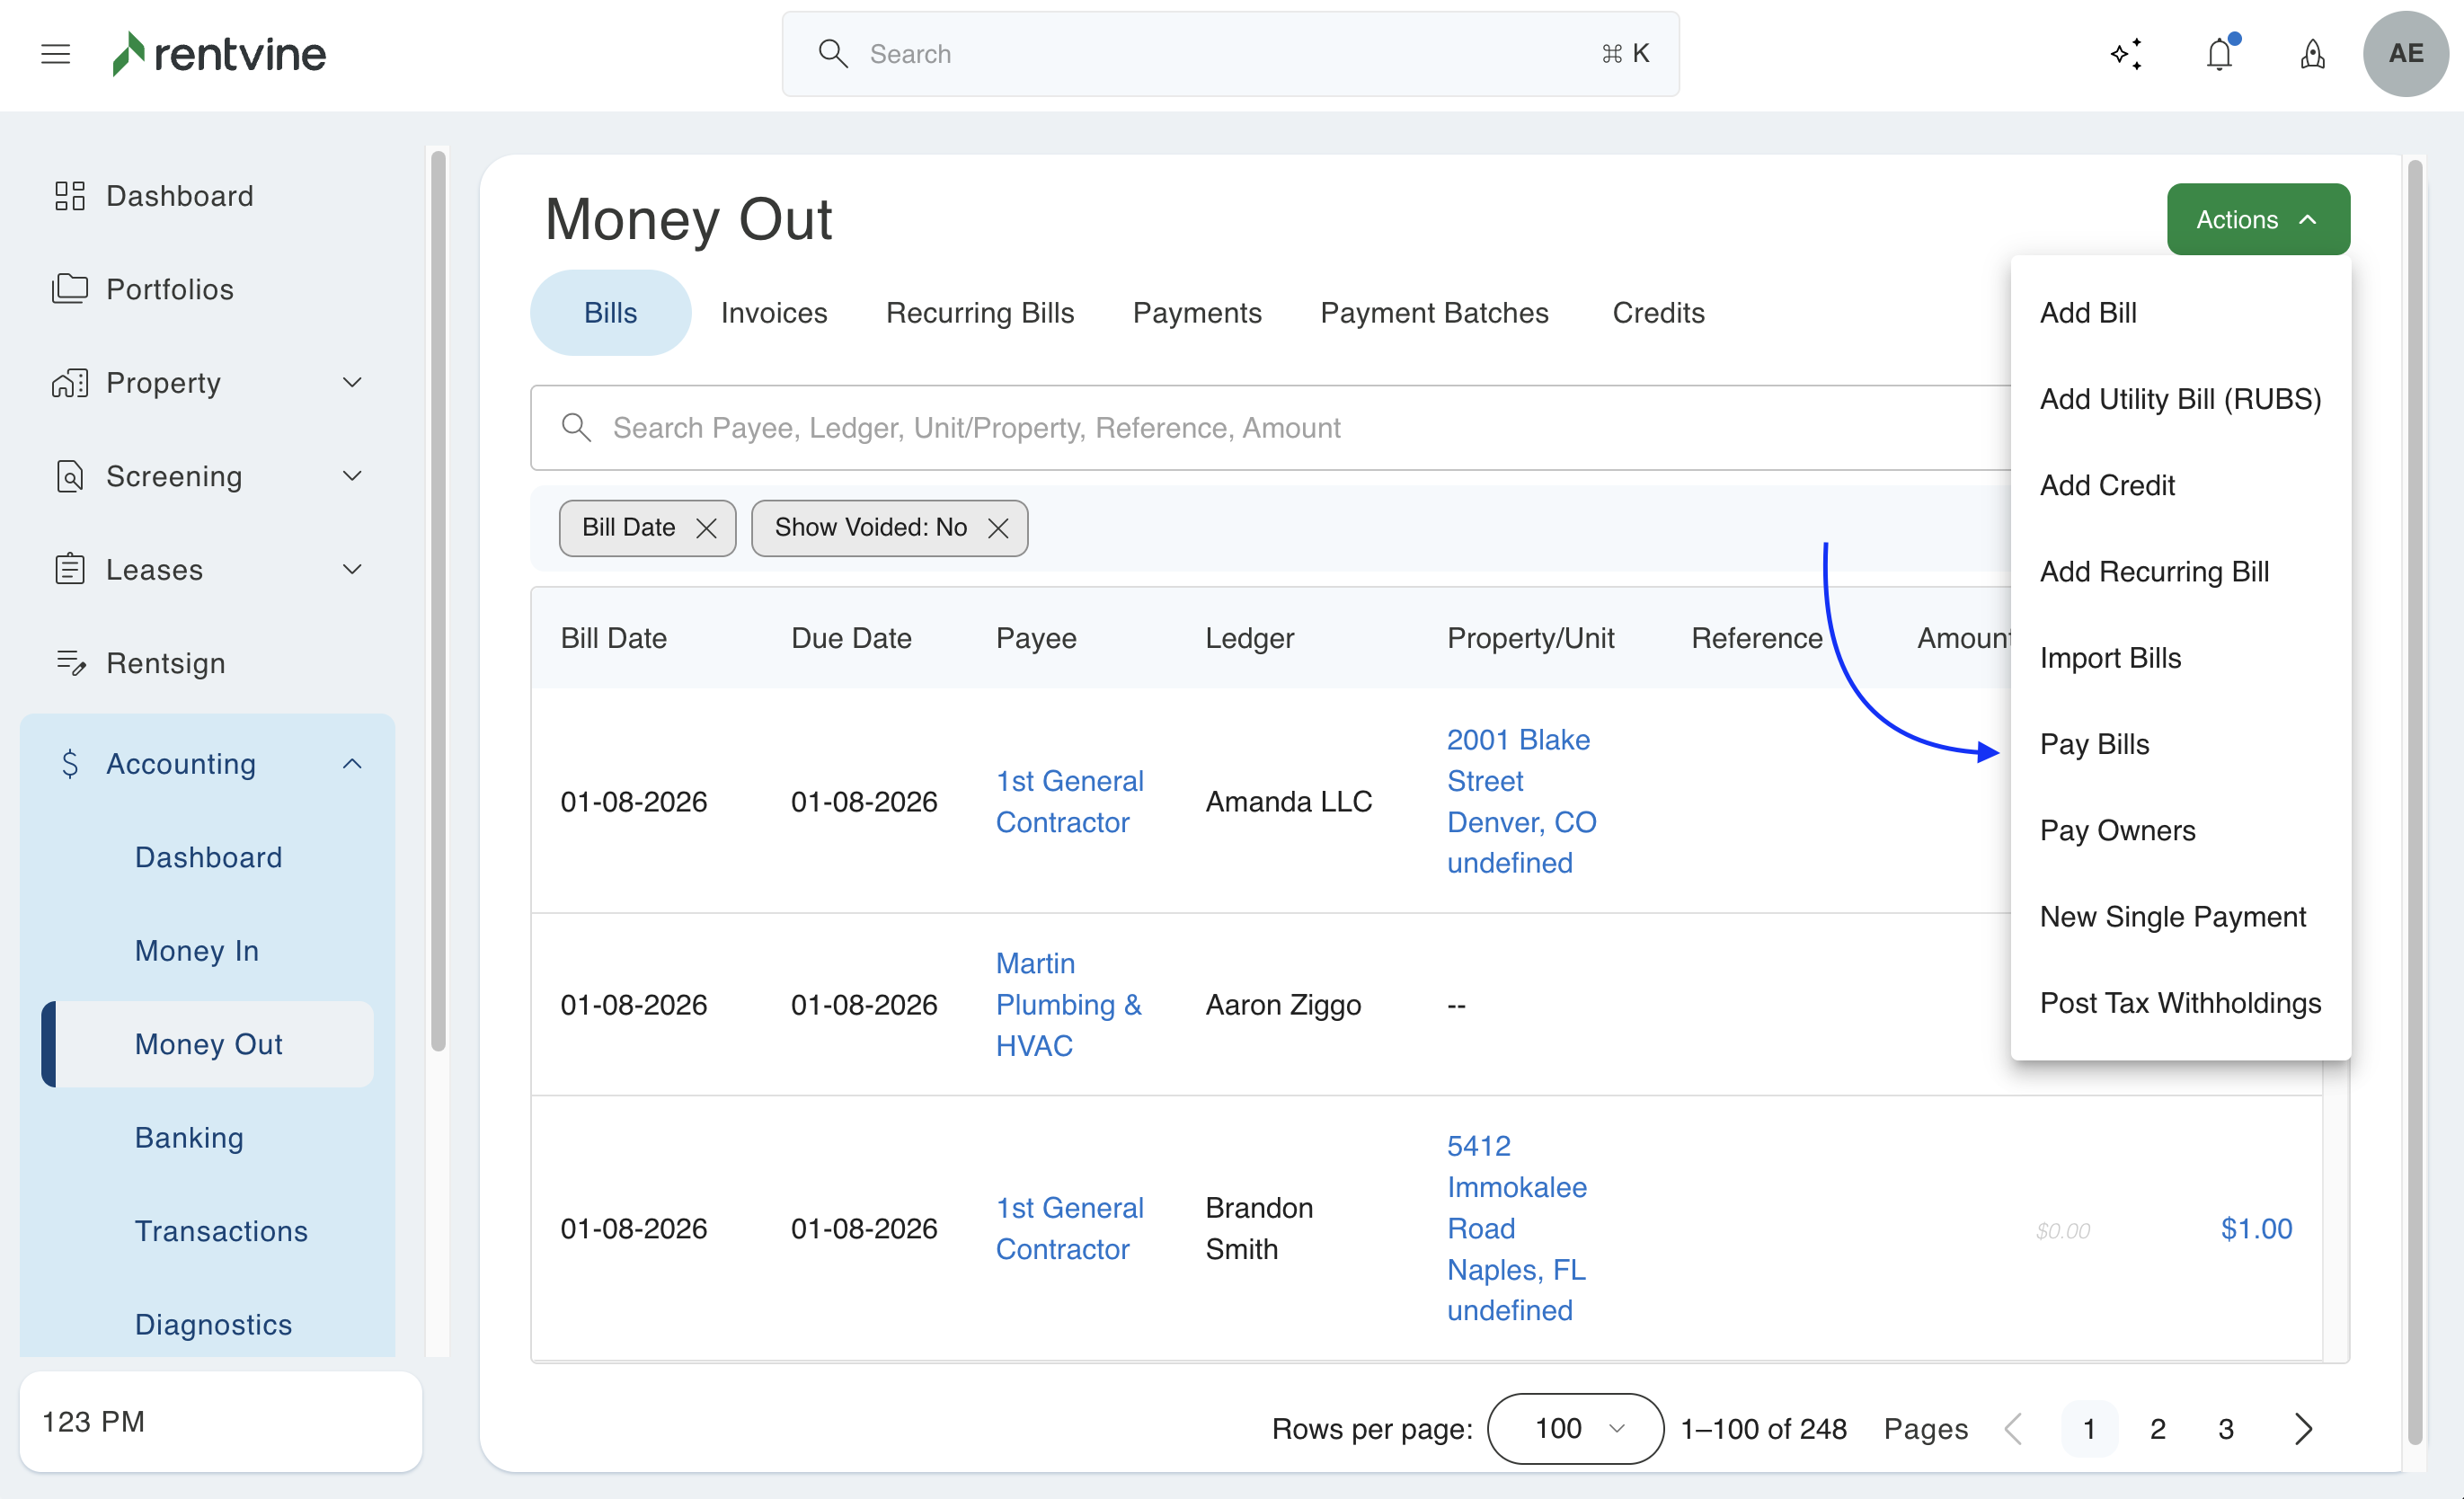
Task: Open the notifications bell
Action: 2219,54
